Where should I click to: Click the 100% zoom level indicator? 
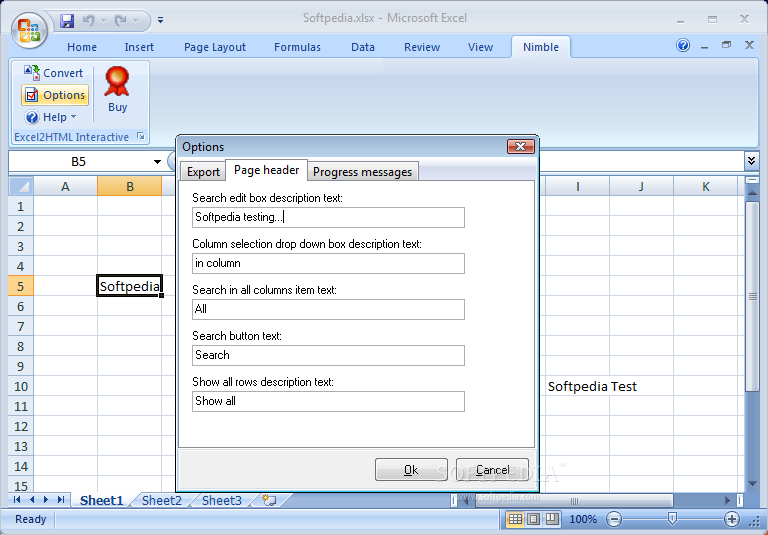point(583,519)
